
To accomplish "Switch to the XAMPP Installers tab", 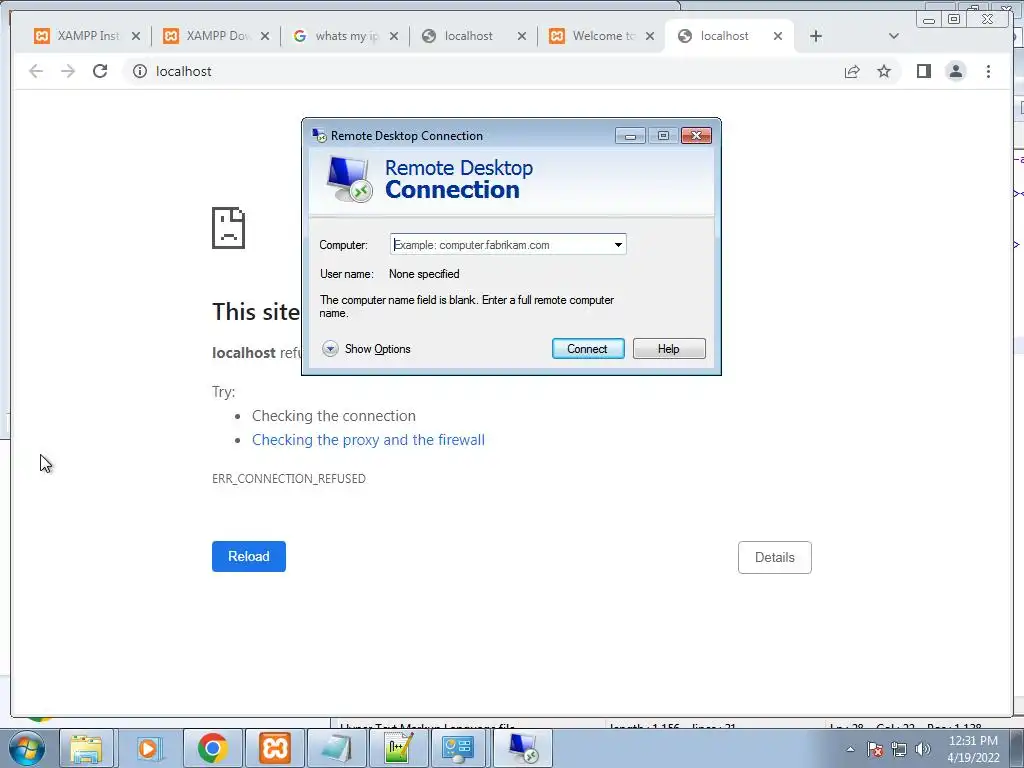I will pos(78,36).
